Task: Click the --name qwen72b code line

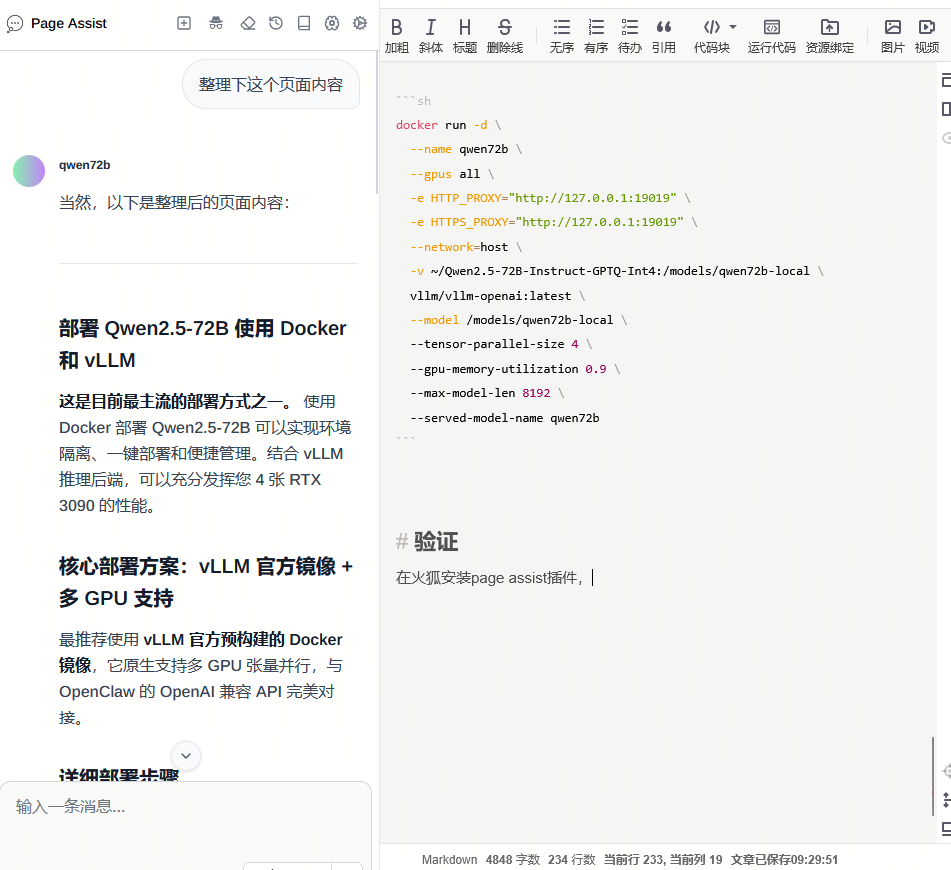Action: (466, 149)
